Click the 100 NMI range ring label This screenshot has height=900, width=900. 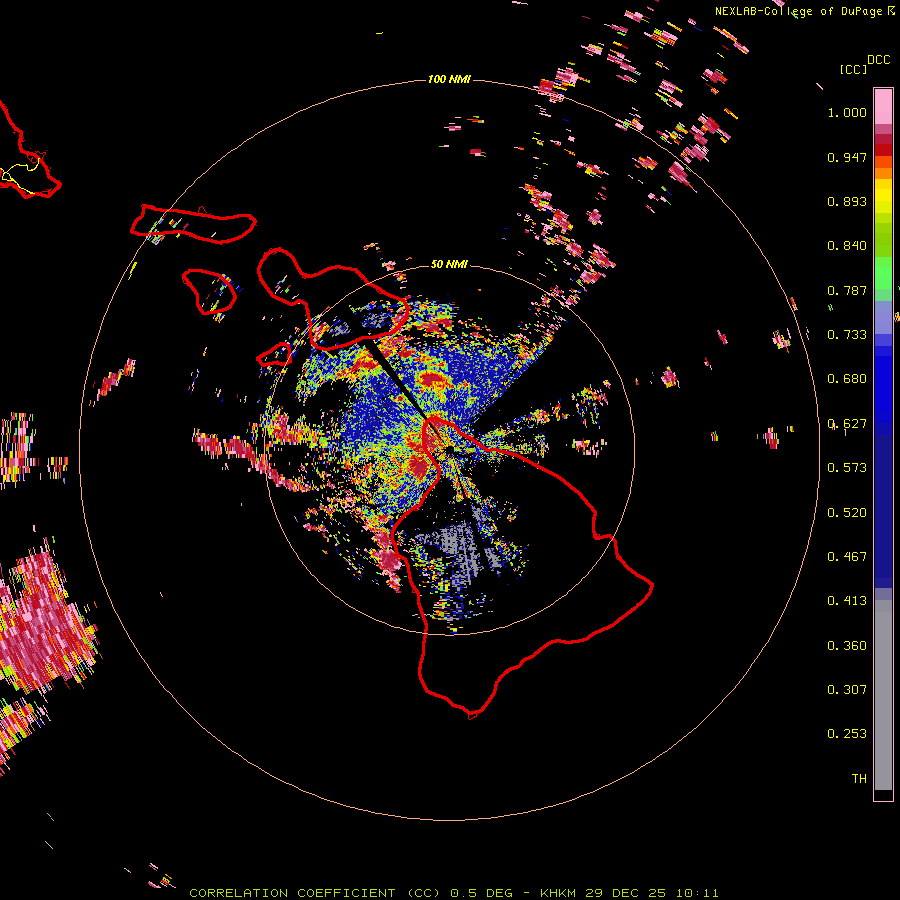click(449, 79)
